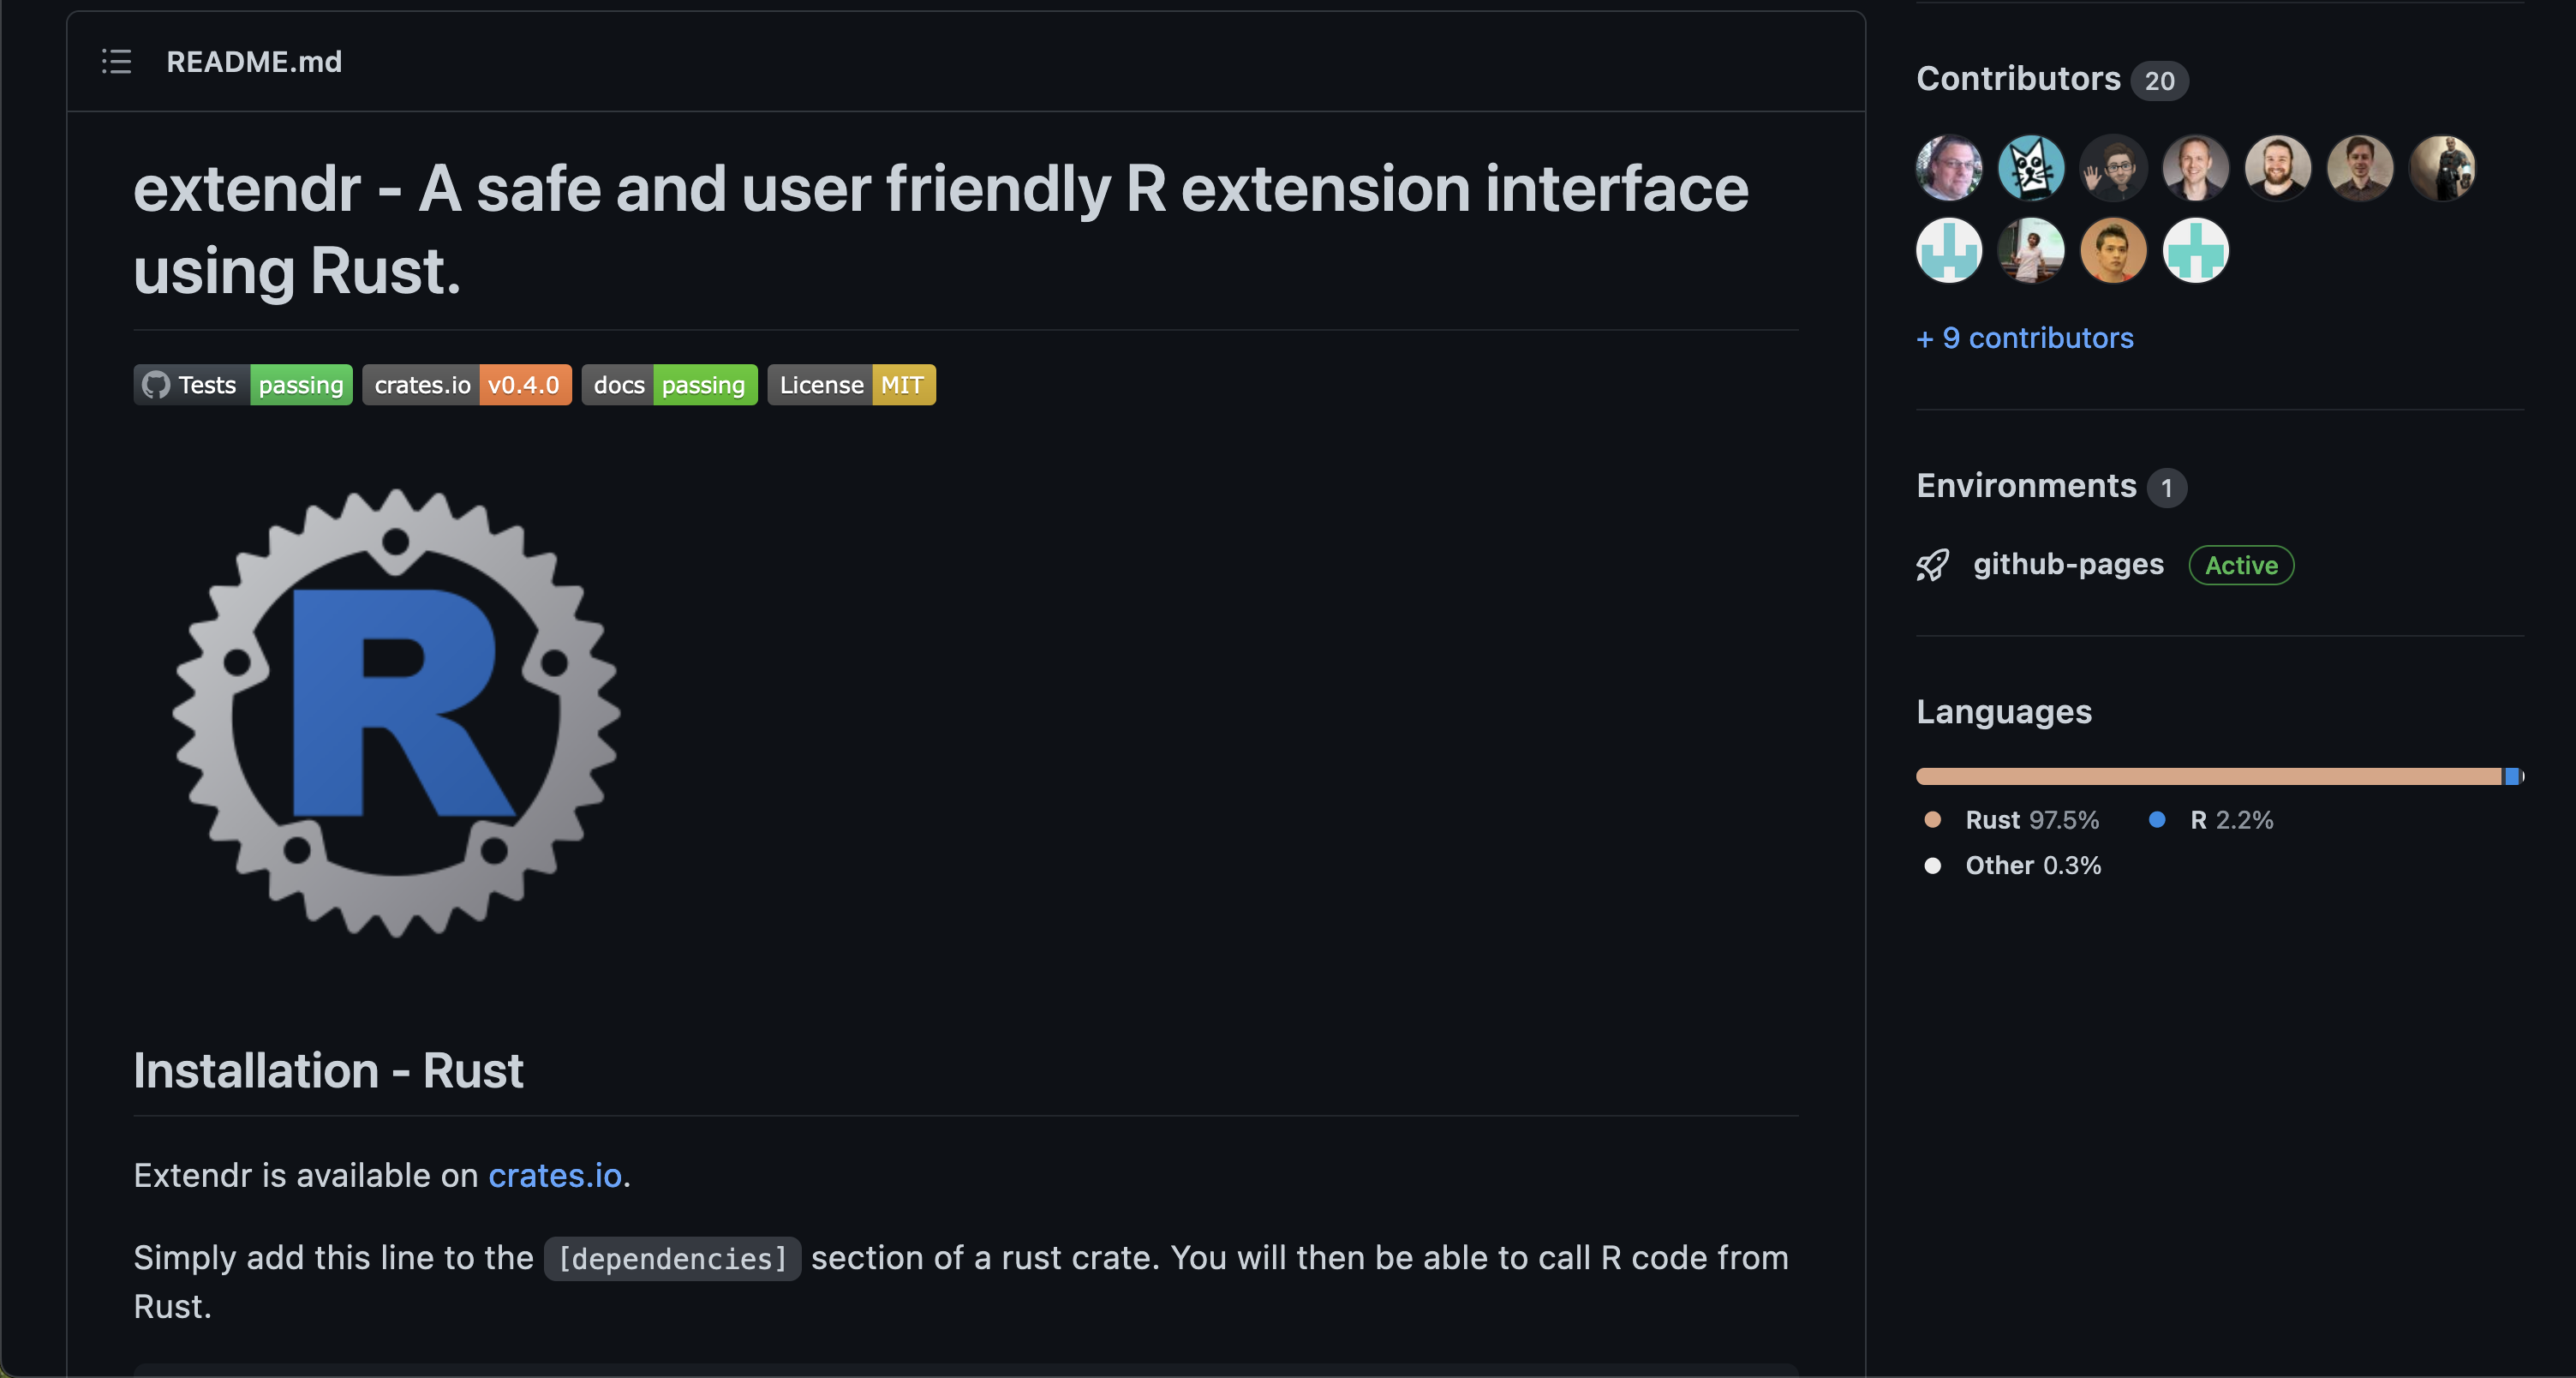Follow the crates.io link in text
2576x1378 pixels.
(x=554, y=1176)
